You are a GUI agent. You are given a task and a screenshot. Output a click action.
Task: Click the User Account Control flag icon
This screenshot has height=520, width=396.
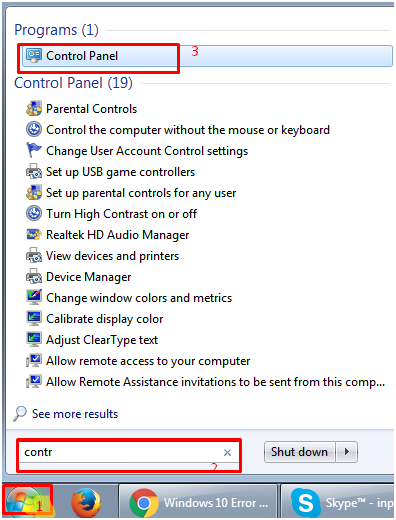34,150
